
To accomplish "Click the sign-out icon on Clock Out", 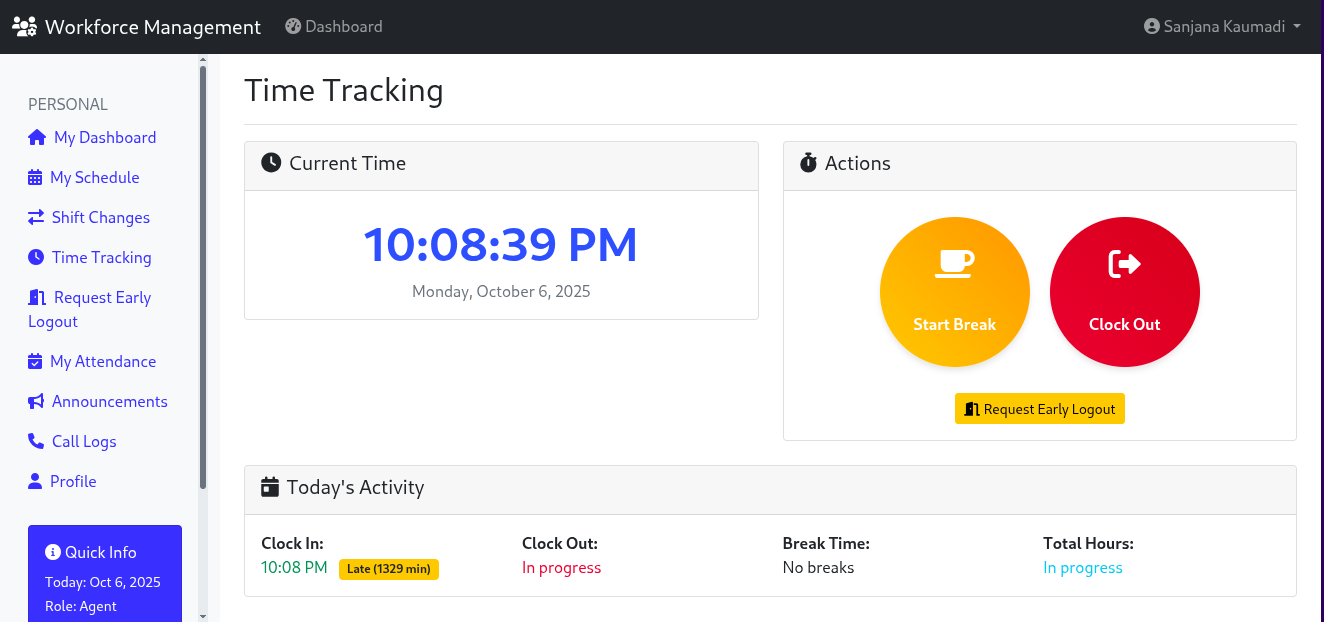I will tap(1124, 263).
